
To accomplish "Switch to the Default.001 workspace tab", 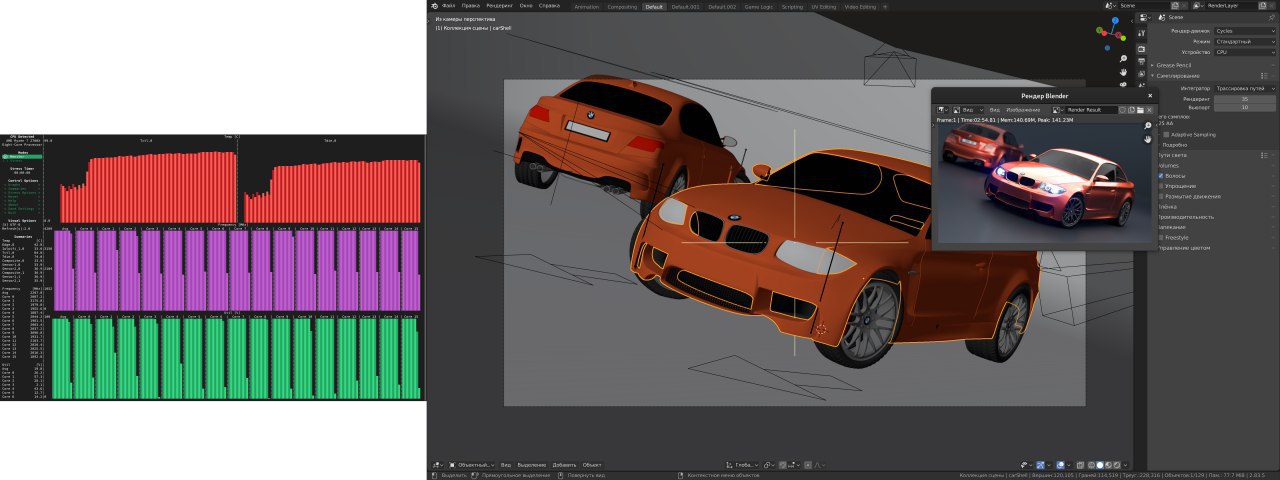I will pos(686,6).
